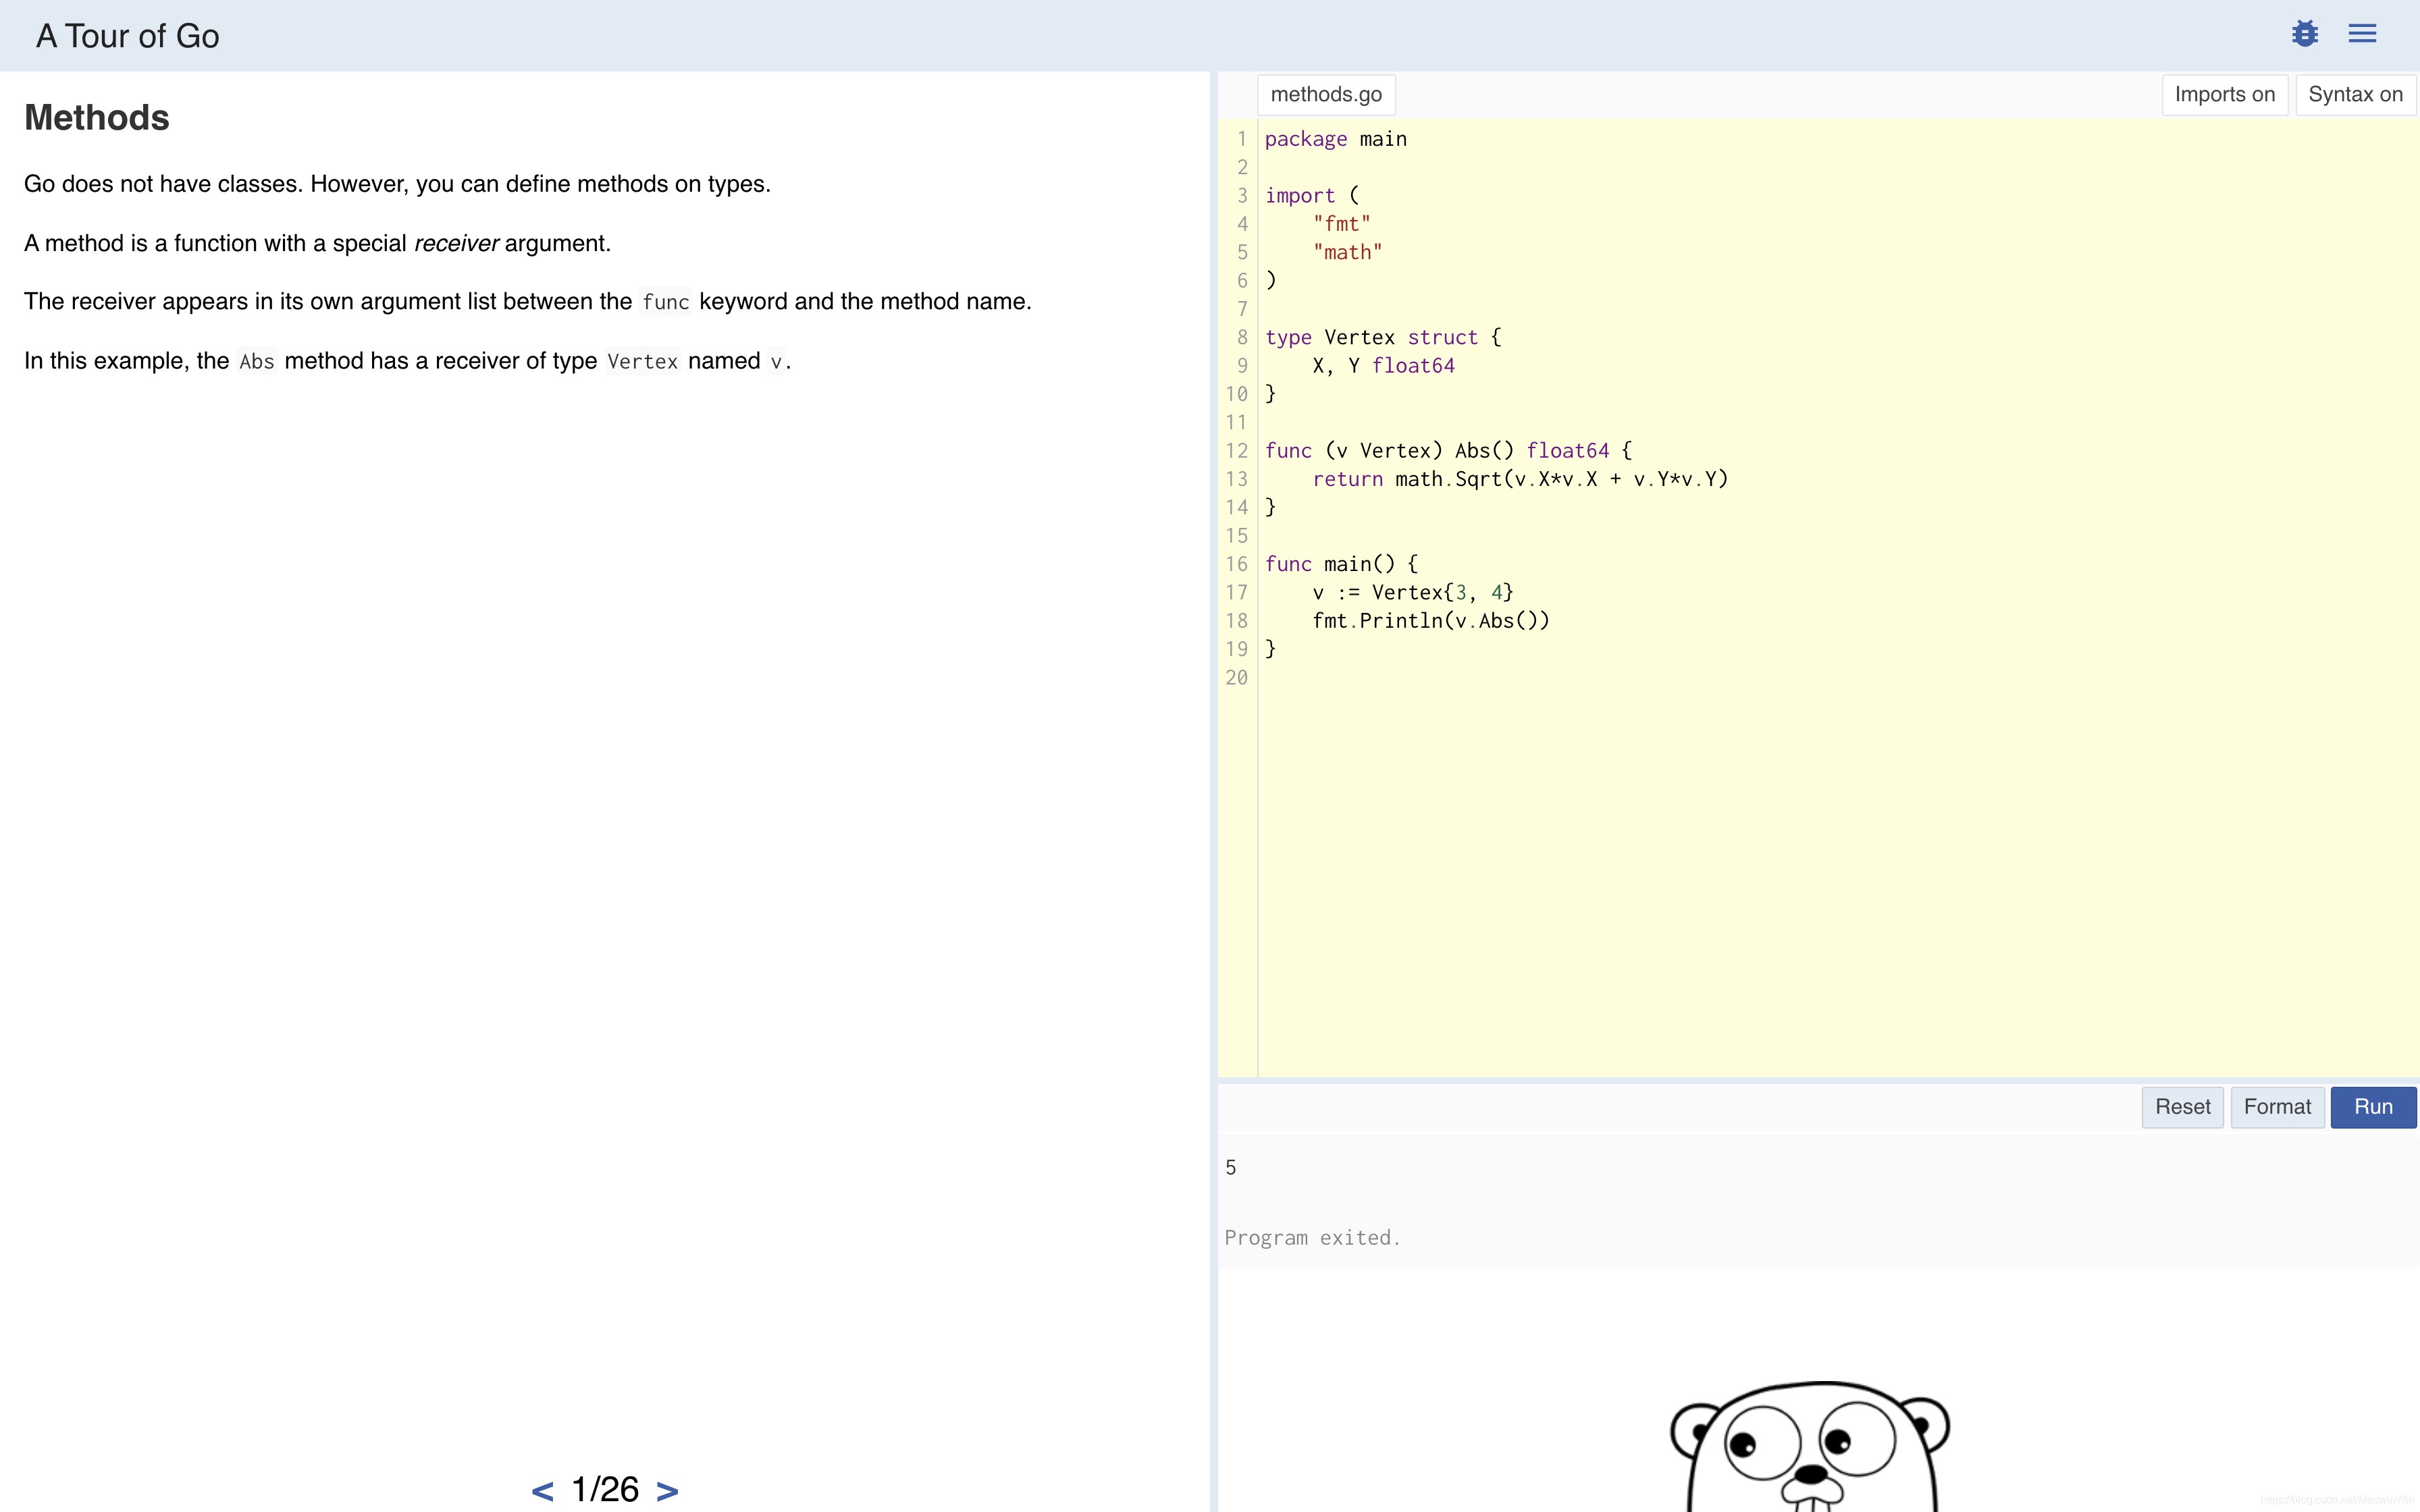
Task: Click the 1/26 page counter
Action: click(x=604, y=1489)
